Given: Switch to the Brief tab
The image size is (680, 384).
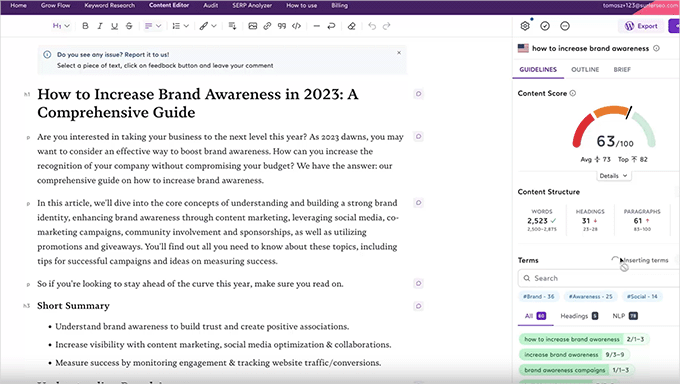Looking at the screenshot, I should [622, 69].
